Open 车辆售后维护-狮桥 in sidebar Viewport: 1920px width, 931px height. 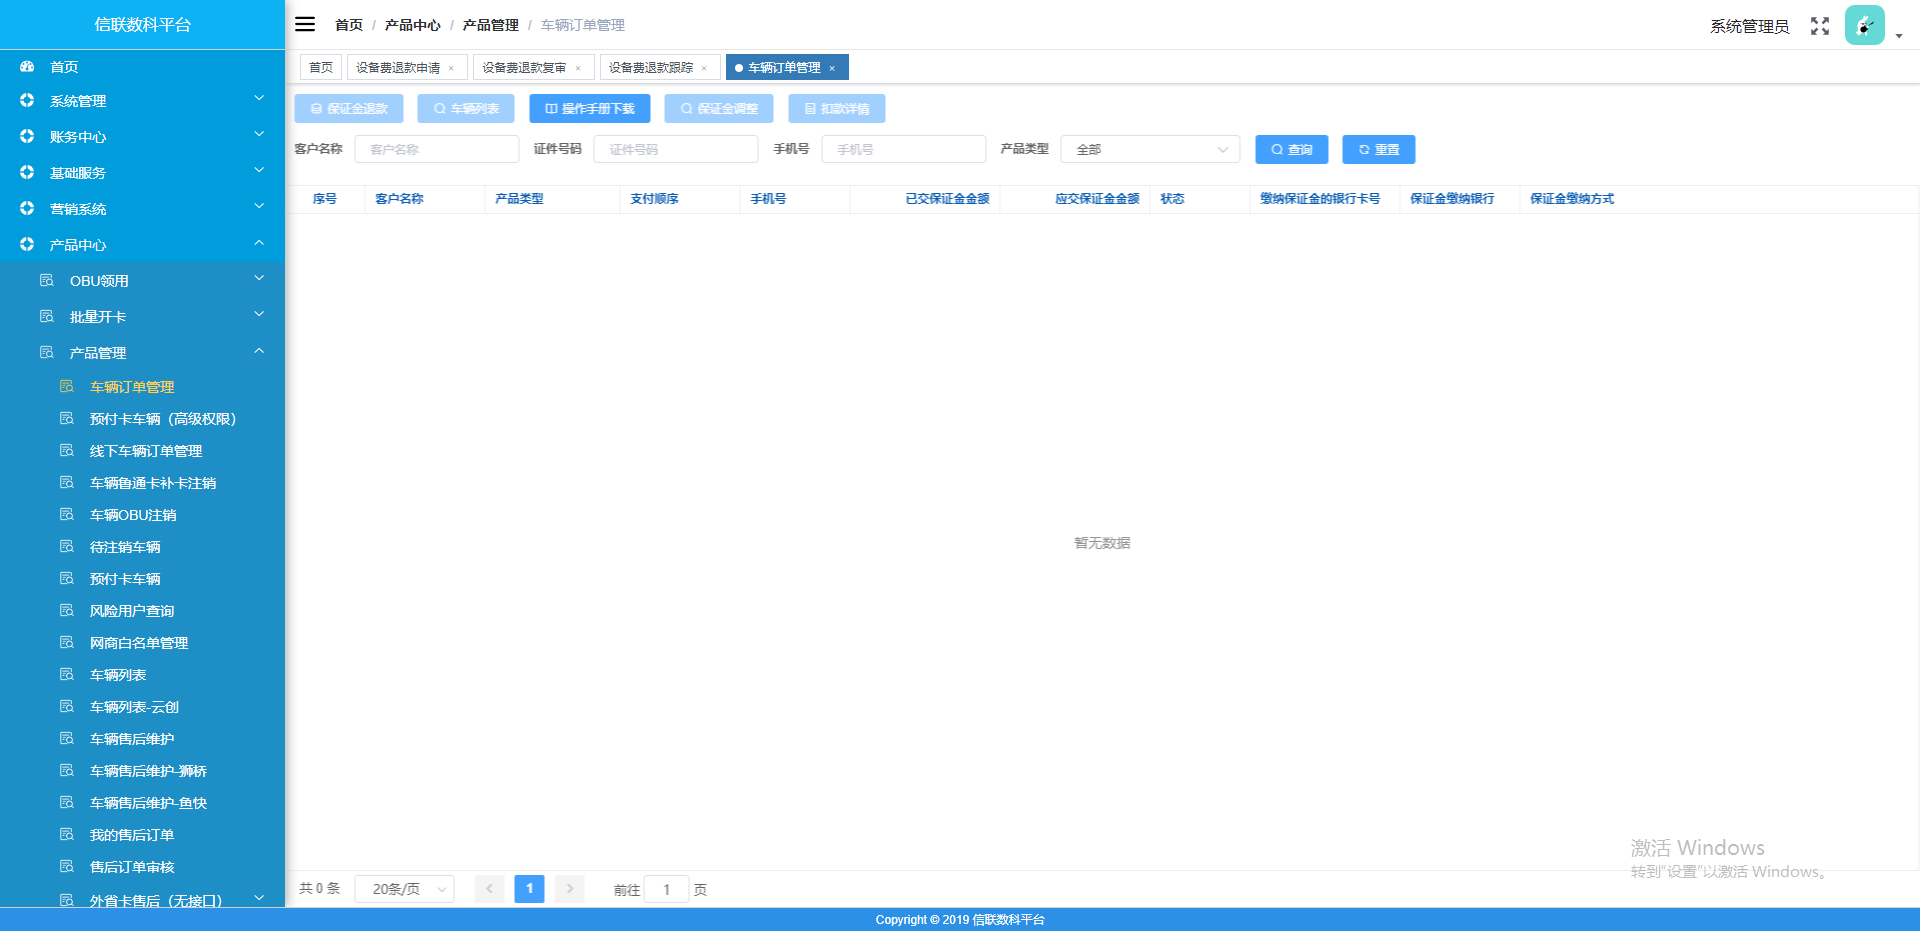148,770
